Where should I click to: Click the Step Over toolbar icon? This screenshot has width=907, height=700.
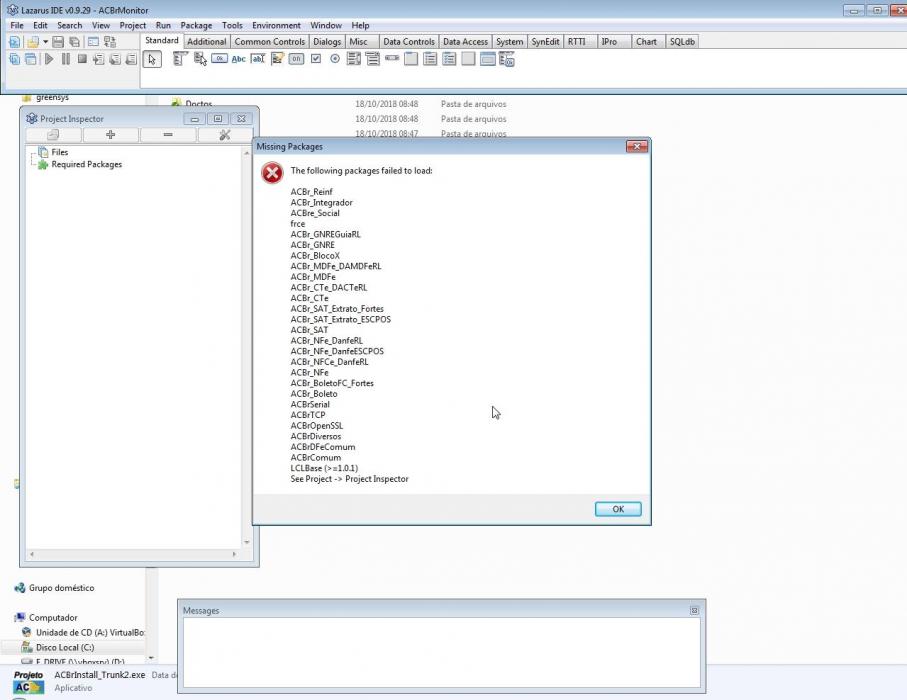(x=115, y=59)
